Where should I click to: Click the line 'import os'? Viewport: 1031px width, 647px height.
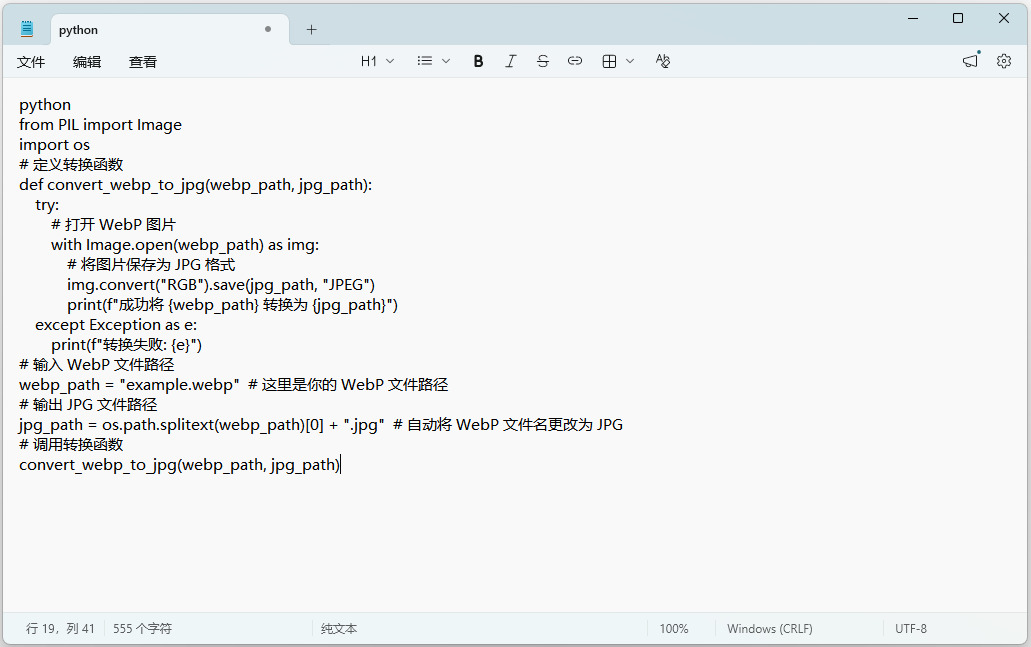[55, 145]
